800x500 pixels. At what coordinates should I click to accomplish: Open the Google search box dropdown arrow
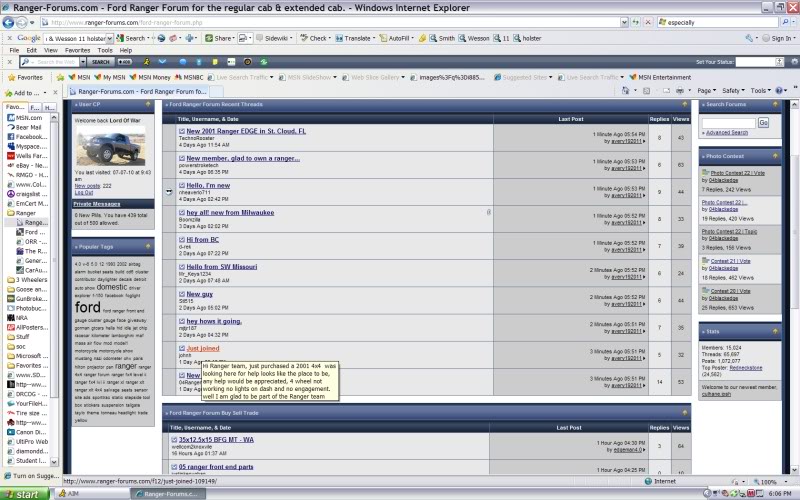point(109,38)
